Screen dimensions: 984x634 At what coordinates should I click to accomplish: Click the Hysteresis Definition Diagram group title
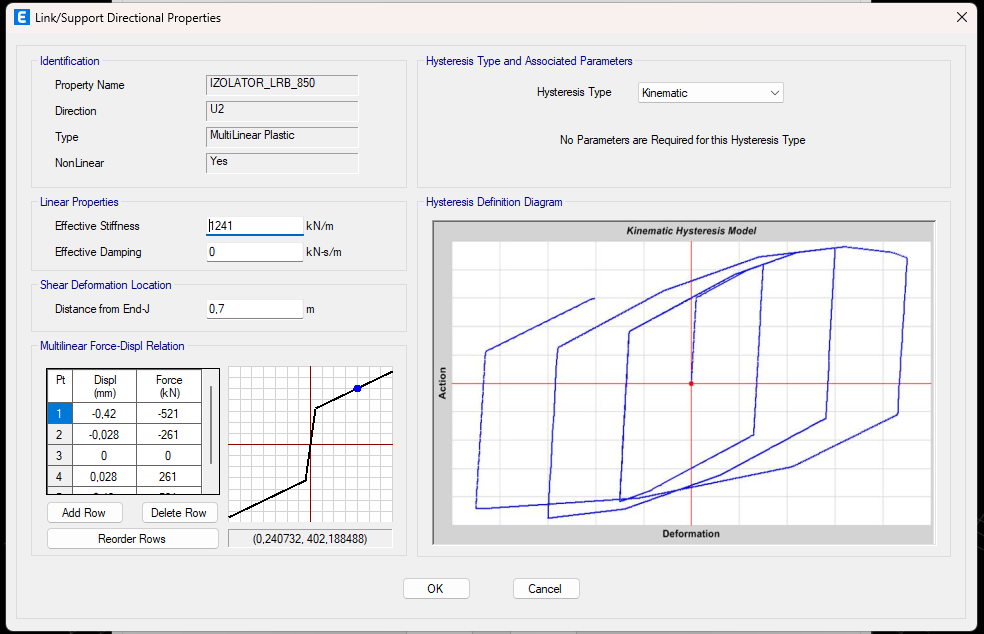point(494,202)
